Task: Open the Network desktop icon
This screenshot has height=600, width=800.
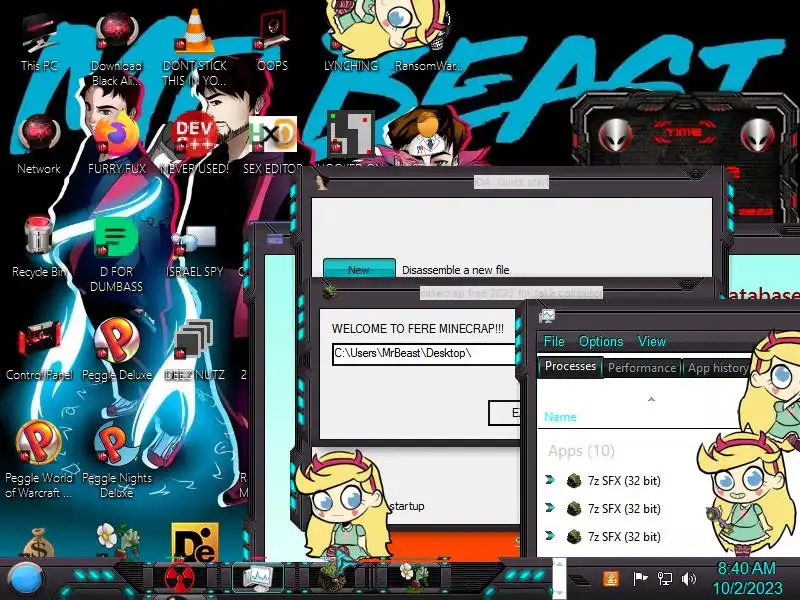Action: coord(39,146)
